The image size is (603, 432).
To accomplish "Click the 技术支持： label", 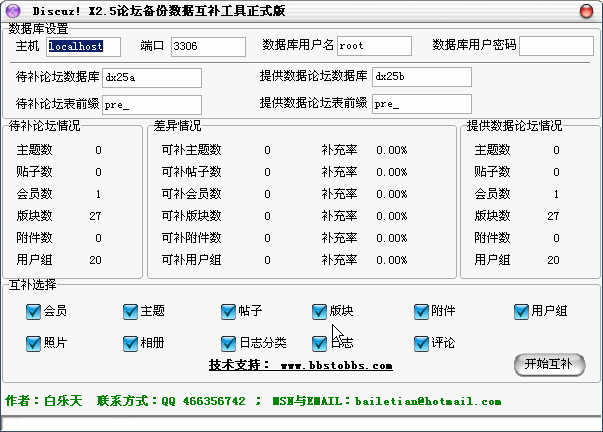I will [x=239, y=365].
